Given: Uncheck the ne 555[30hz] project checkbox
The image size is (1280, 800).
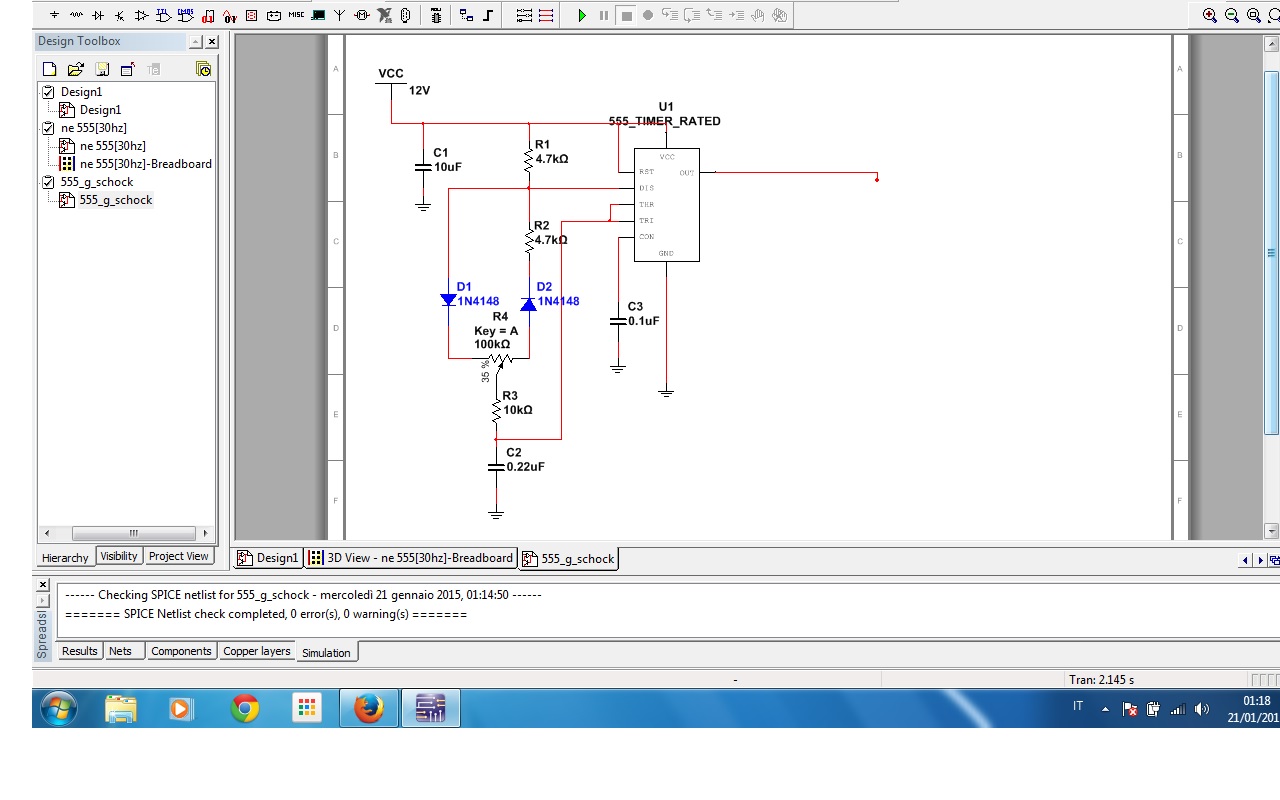Looking at the screenshot, I should (x=48, y=128).
